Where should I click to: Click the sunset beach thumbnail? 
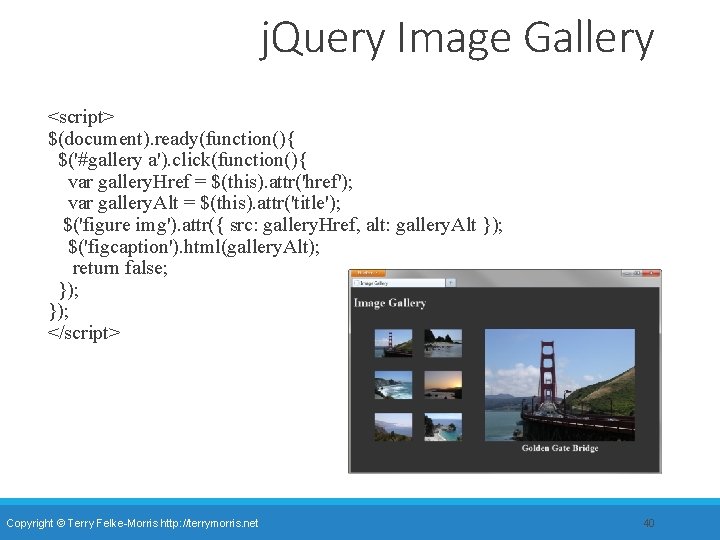click(443, 385)
